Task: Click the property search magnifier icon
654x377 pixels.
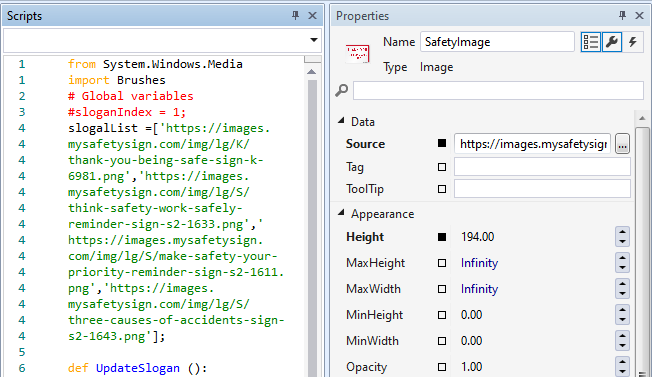Action: (342, 90)
